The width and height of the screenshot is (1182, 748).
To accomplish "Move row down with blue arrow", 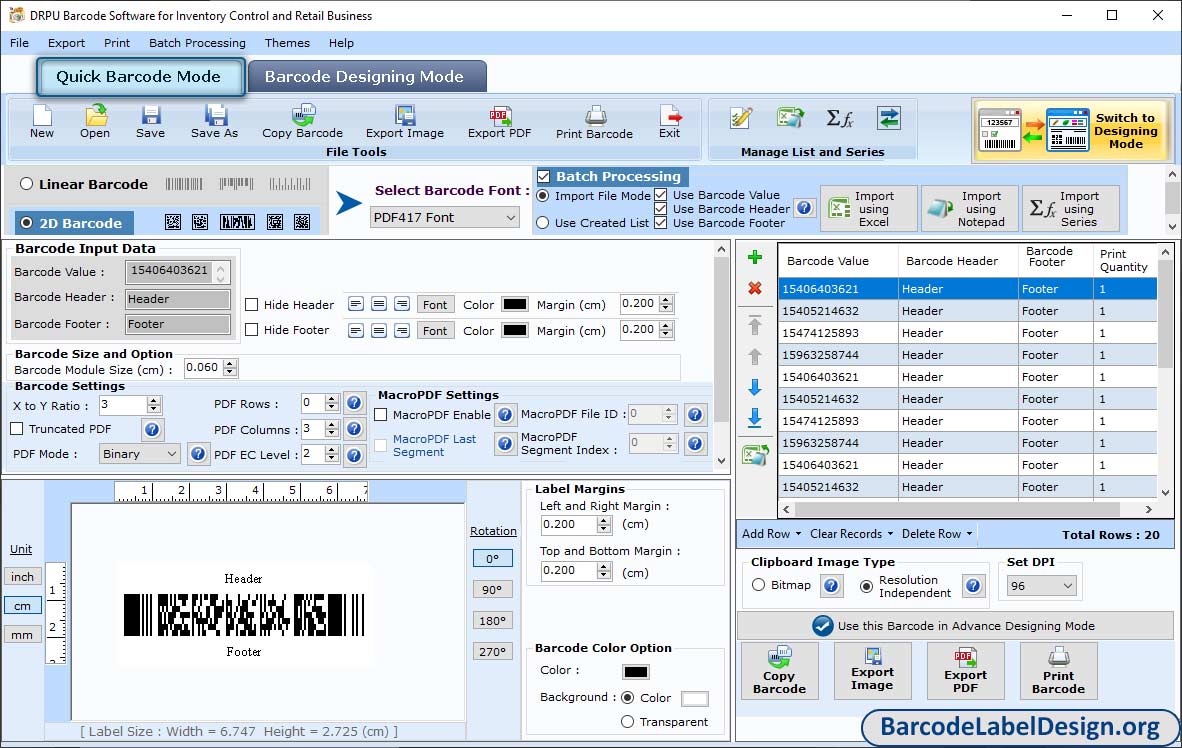I will 755,388.
